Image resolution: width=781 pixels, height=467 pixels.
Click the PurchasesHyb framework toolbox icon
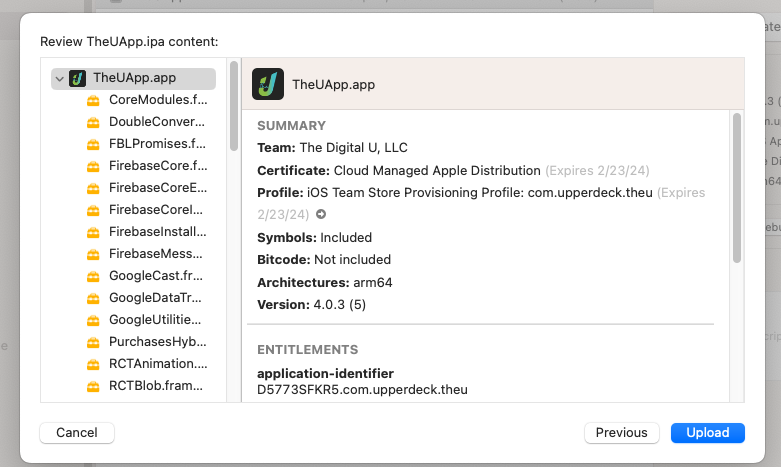pyautogui.click(x=93, y=342)
